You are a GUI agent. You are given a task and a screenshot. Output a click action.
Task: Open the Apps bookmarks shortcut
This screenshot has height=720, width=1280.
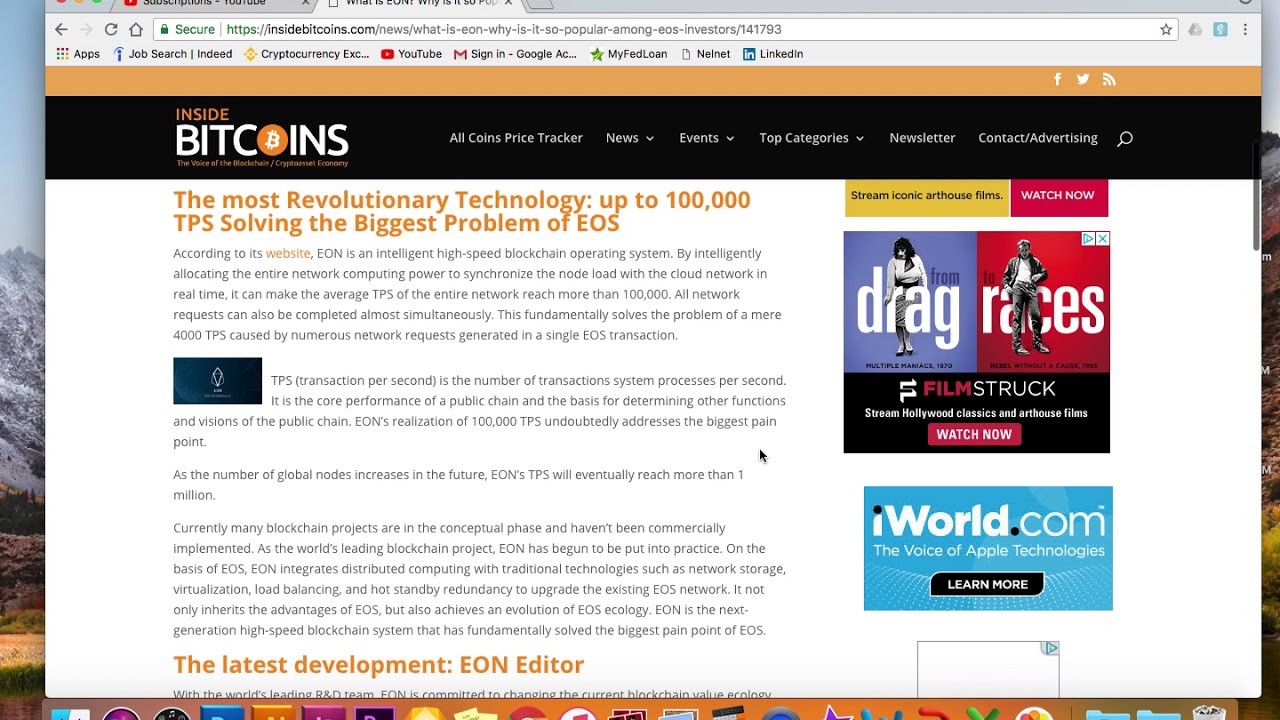[78, 54]
